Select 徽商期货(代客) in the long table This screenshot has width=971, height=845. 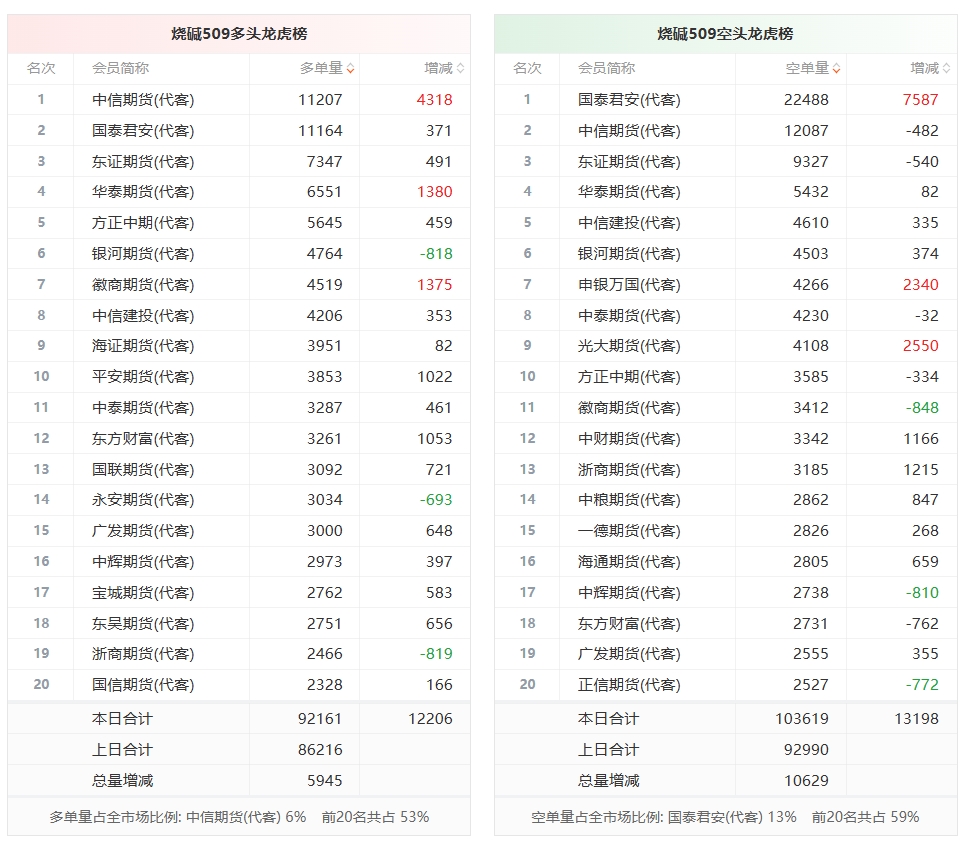[143, 285]
